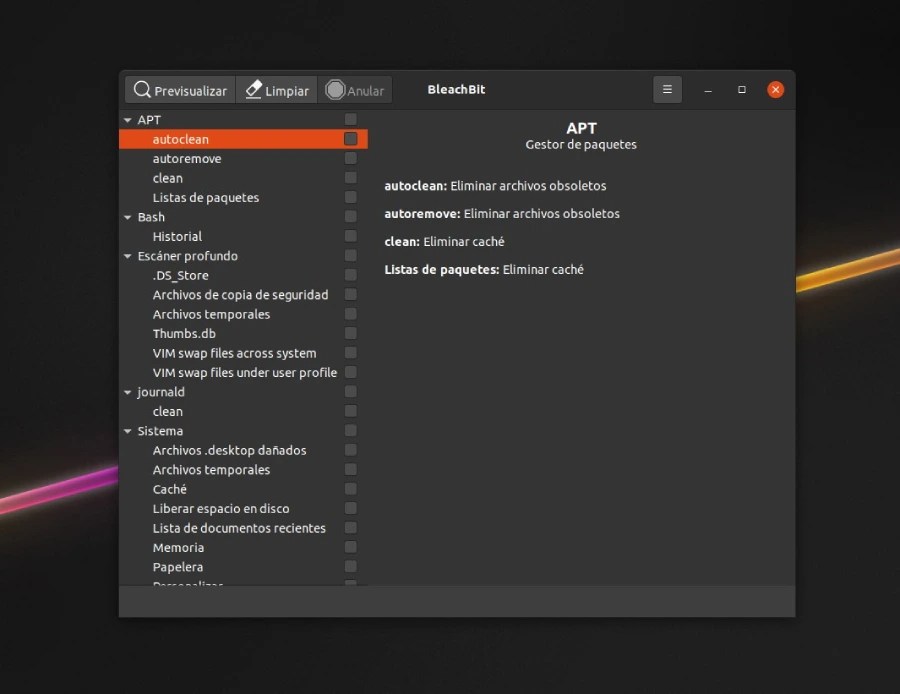Click the broom icon on Limpiar
The width and height of the screenshot is (900, 694).
tap(252, 89)
